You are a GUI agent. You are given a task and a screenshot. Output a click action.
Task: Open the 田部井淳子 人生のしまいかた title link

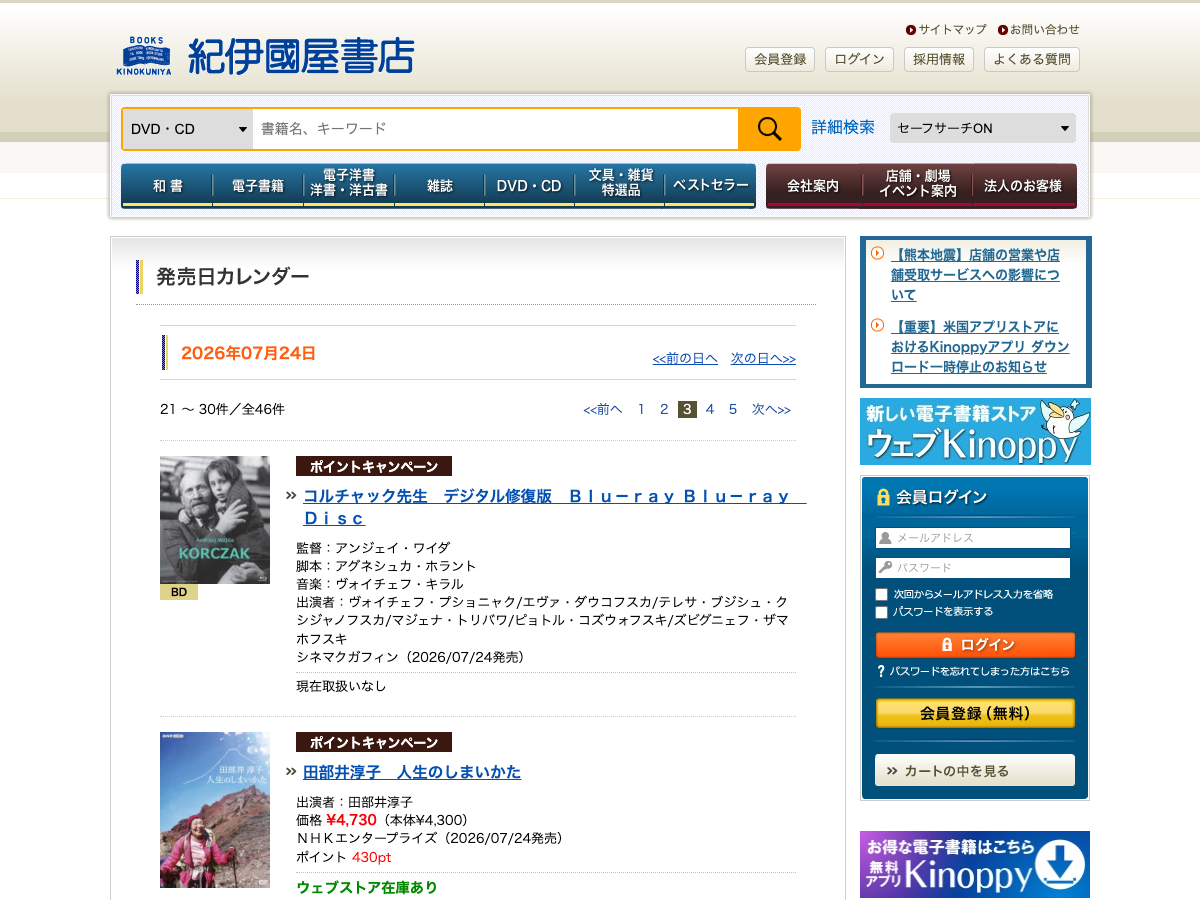(x=412, y=772)
